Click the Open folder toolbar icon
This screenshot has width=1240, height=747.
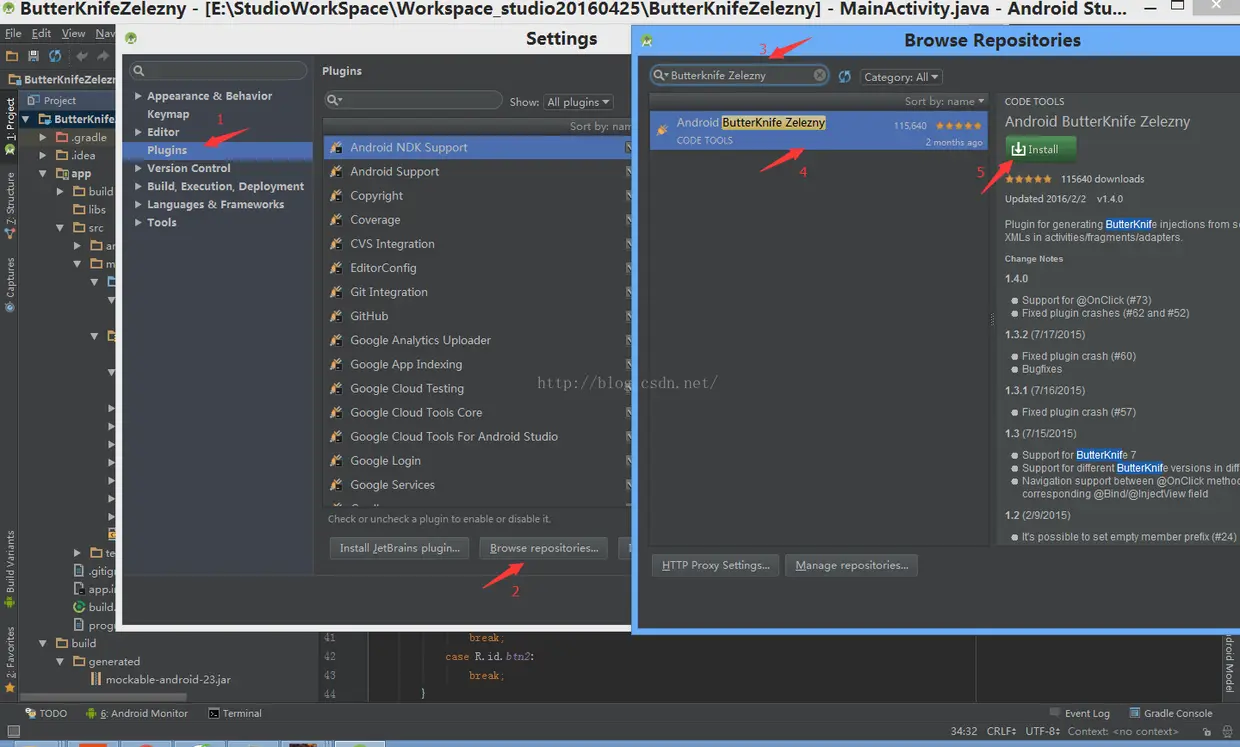point(12,56)
